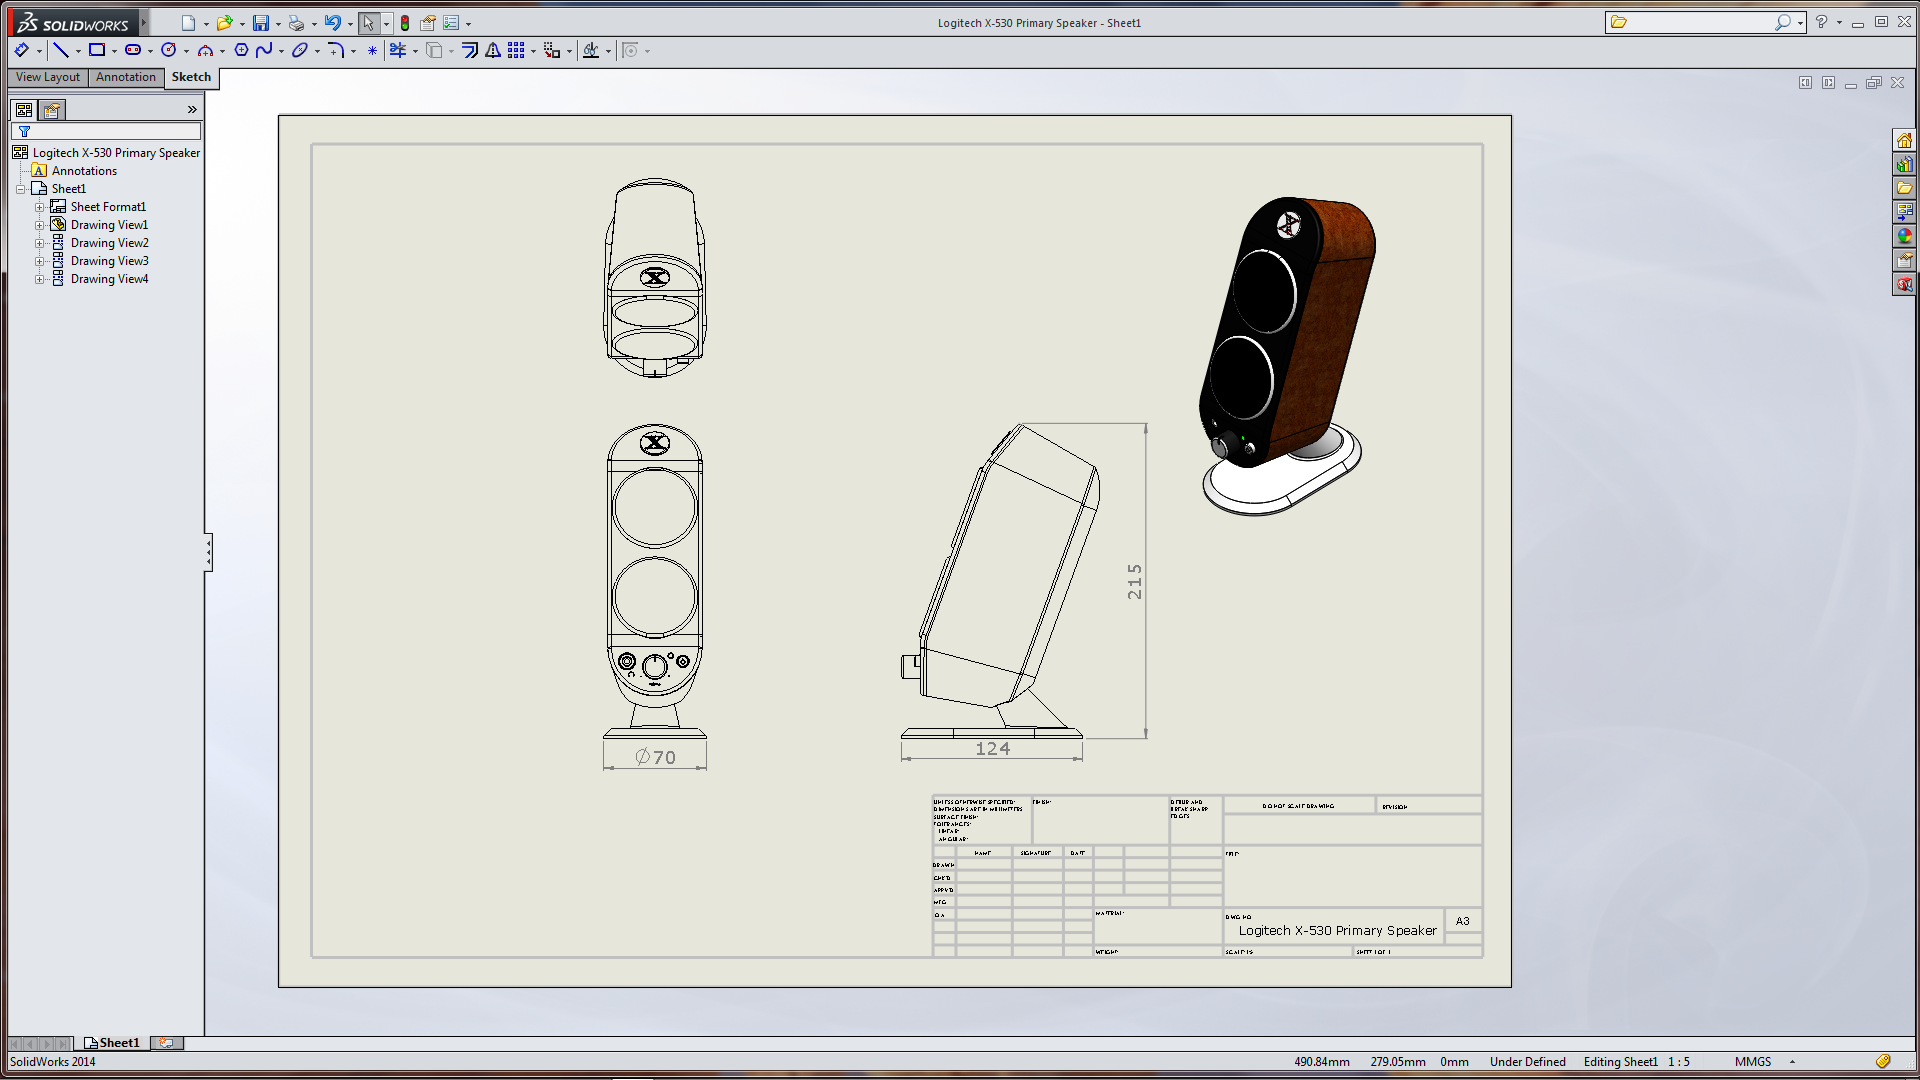Expand the flyout panel chevron arrows
This screenshot has width=1920, height=1080.
click(192, 110)
